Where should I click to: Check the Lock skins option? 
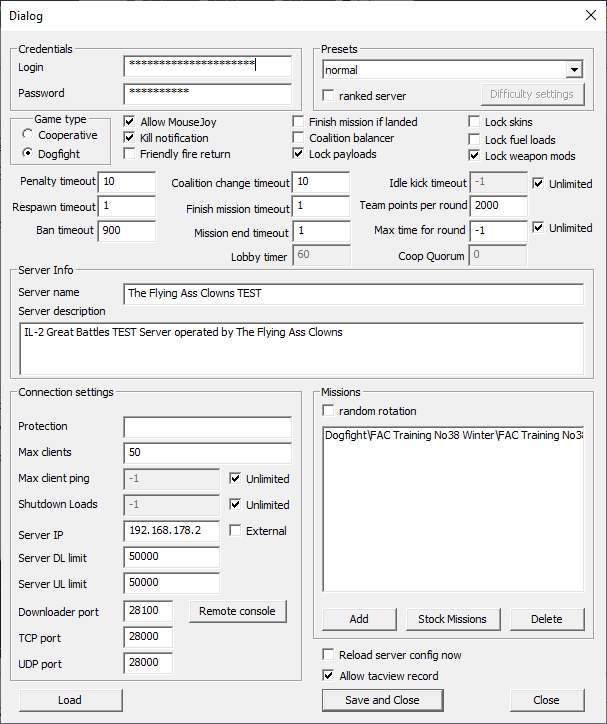(475, 122)
